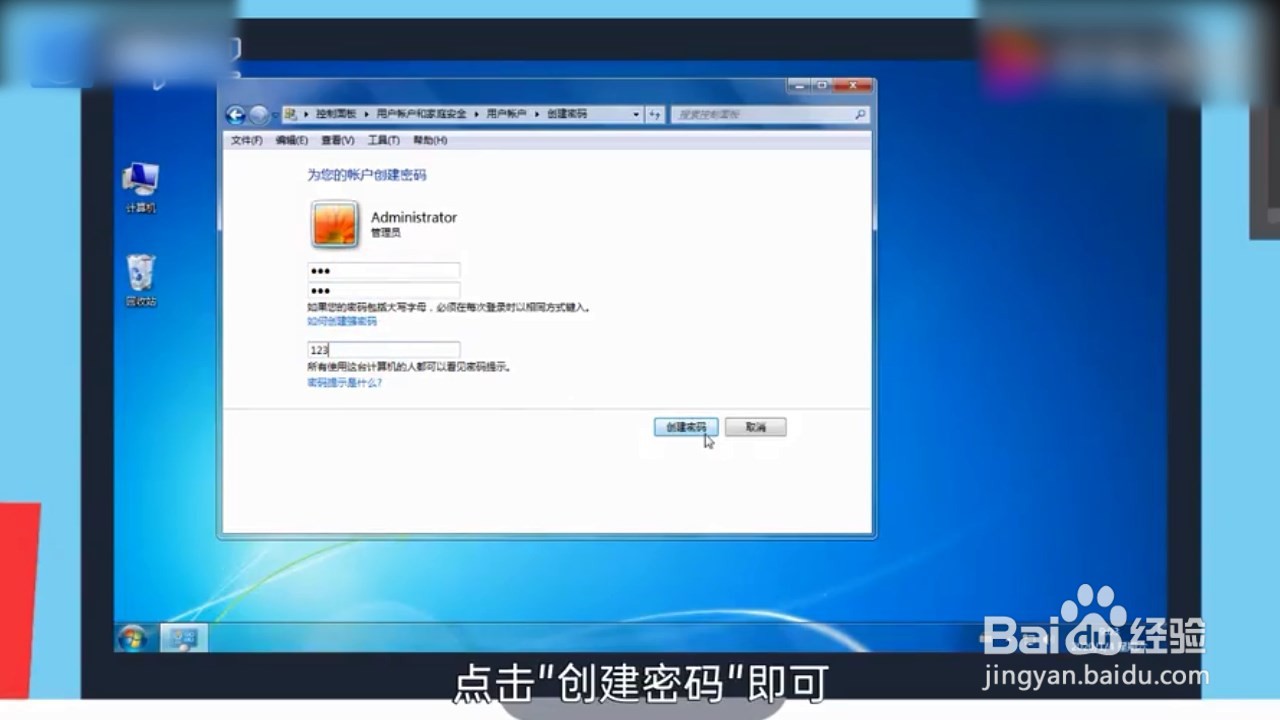Open the 如何创建强密码 help link
The height and width of the screenshot is (720, 1280).
[x=342, y=322]
